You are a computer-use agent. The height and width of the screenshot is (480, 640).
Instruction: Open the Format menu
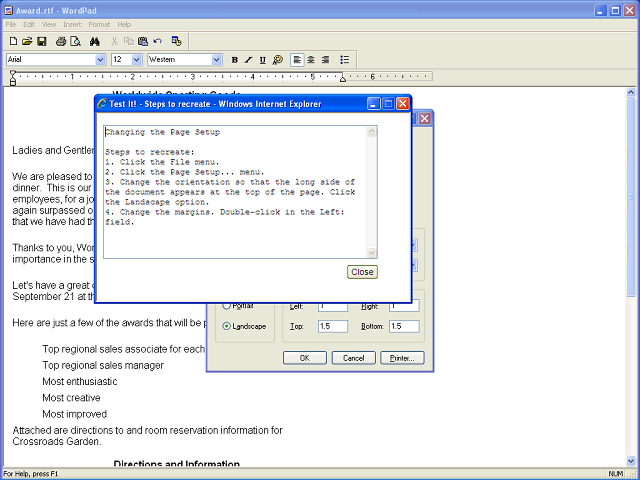coord(100,24)
